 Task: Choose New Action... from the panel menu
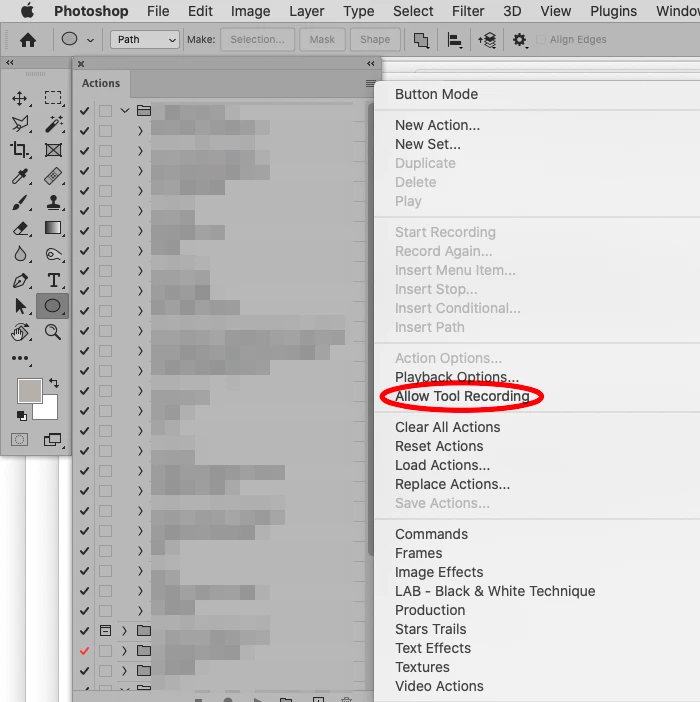(x=437, y=125)
